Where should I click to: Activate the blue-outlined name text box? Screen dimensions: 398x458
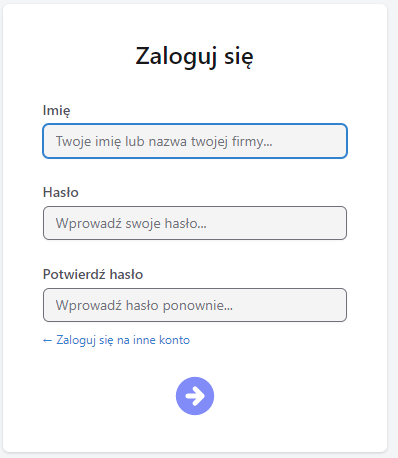pos(195,141)
